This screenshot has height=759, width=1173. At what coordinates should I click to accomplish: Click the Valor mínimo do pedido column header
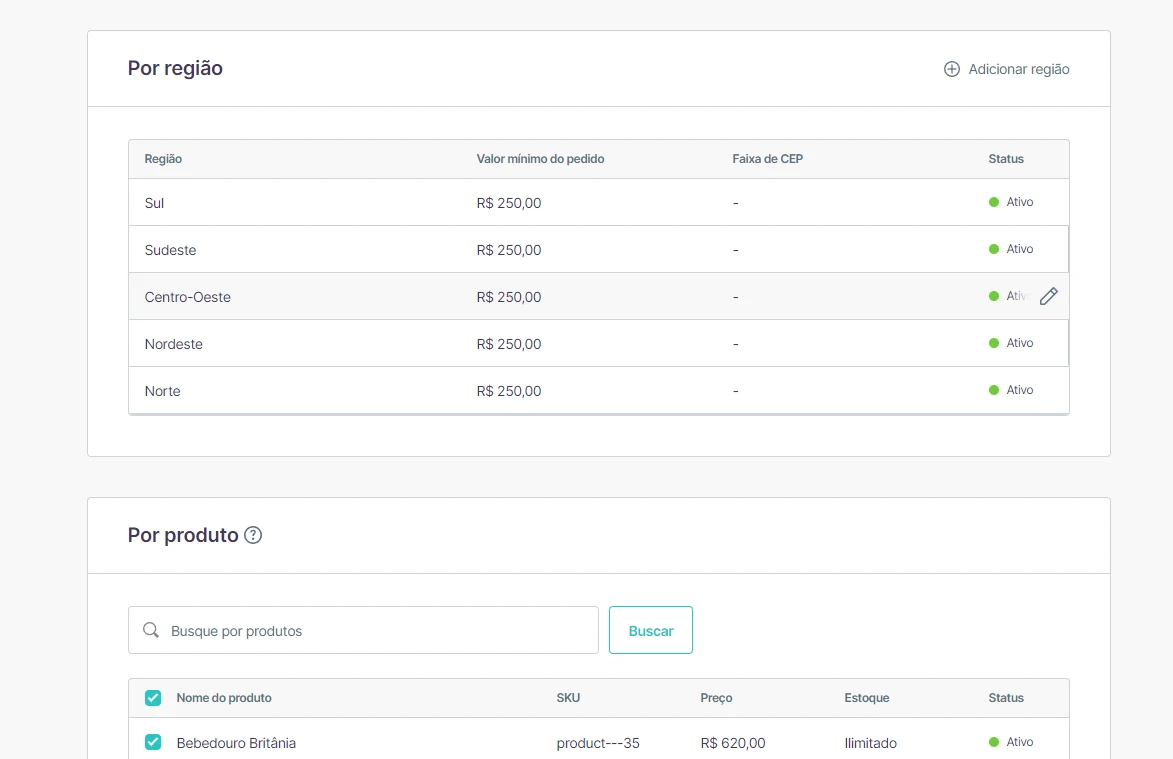pos(540,159)
